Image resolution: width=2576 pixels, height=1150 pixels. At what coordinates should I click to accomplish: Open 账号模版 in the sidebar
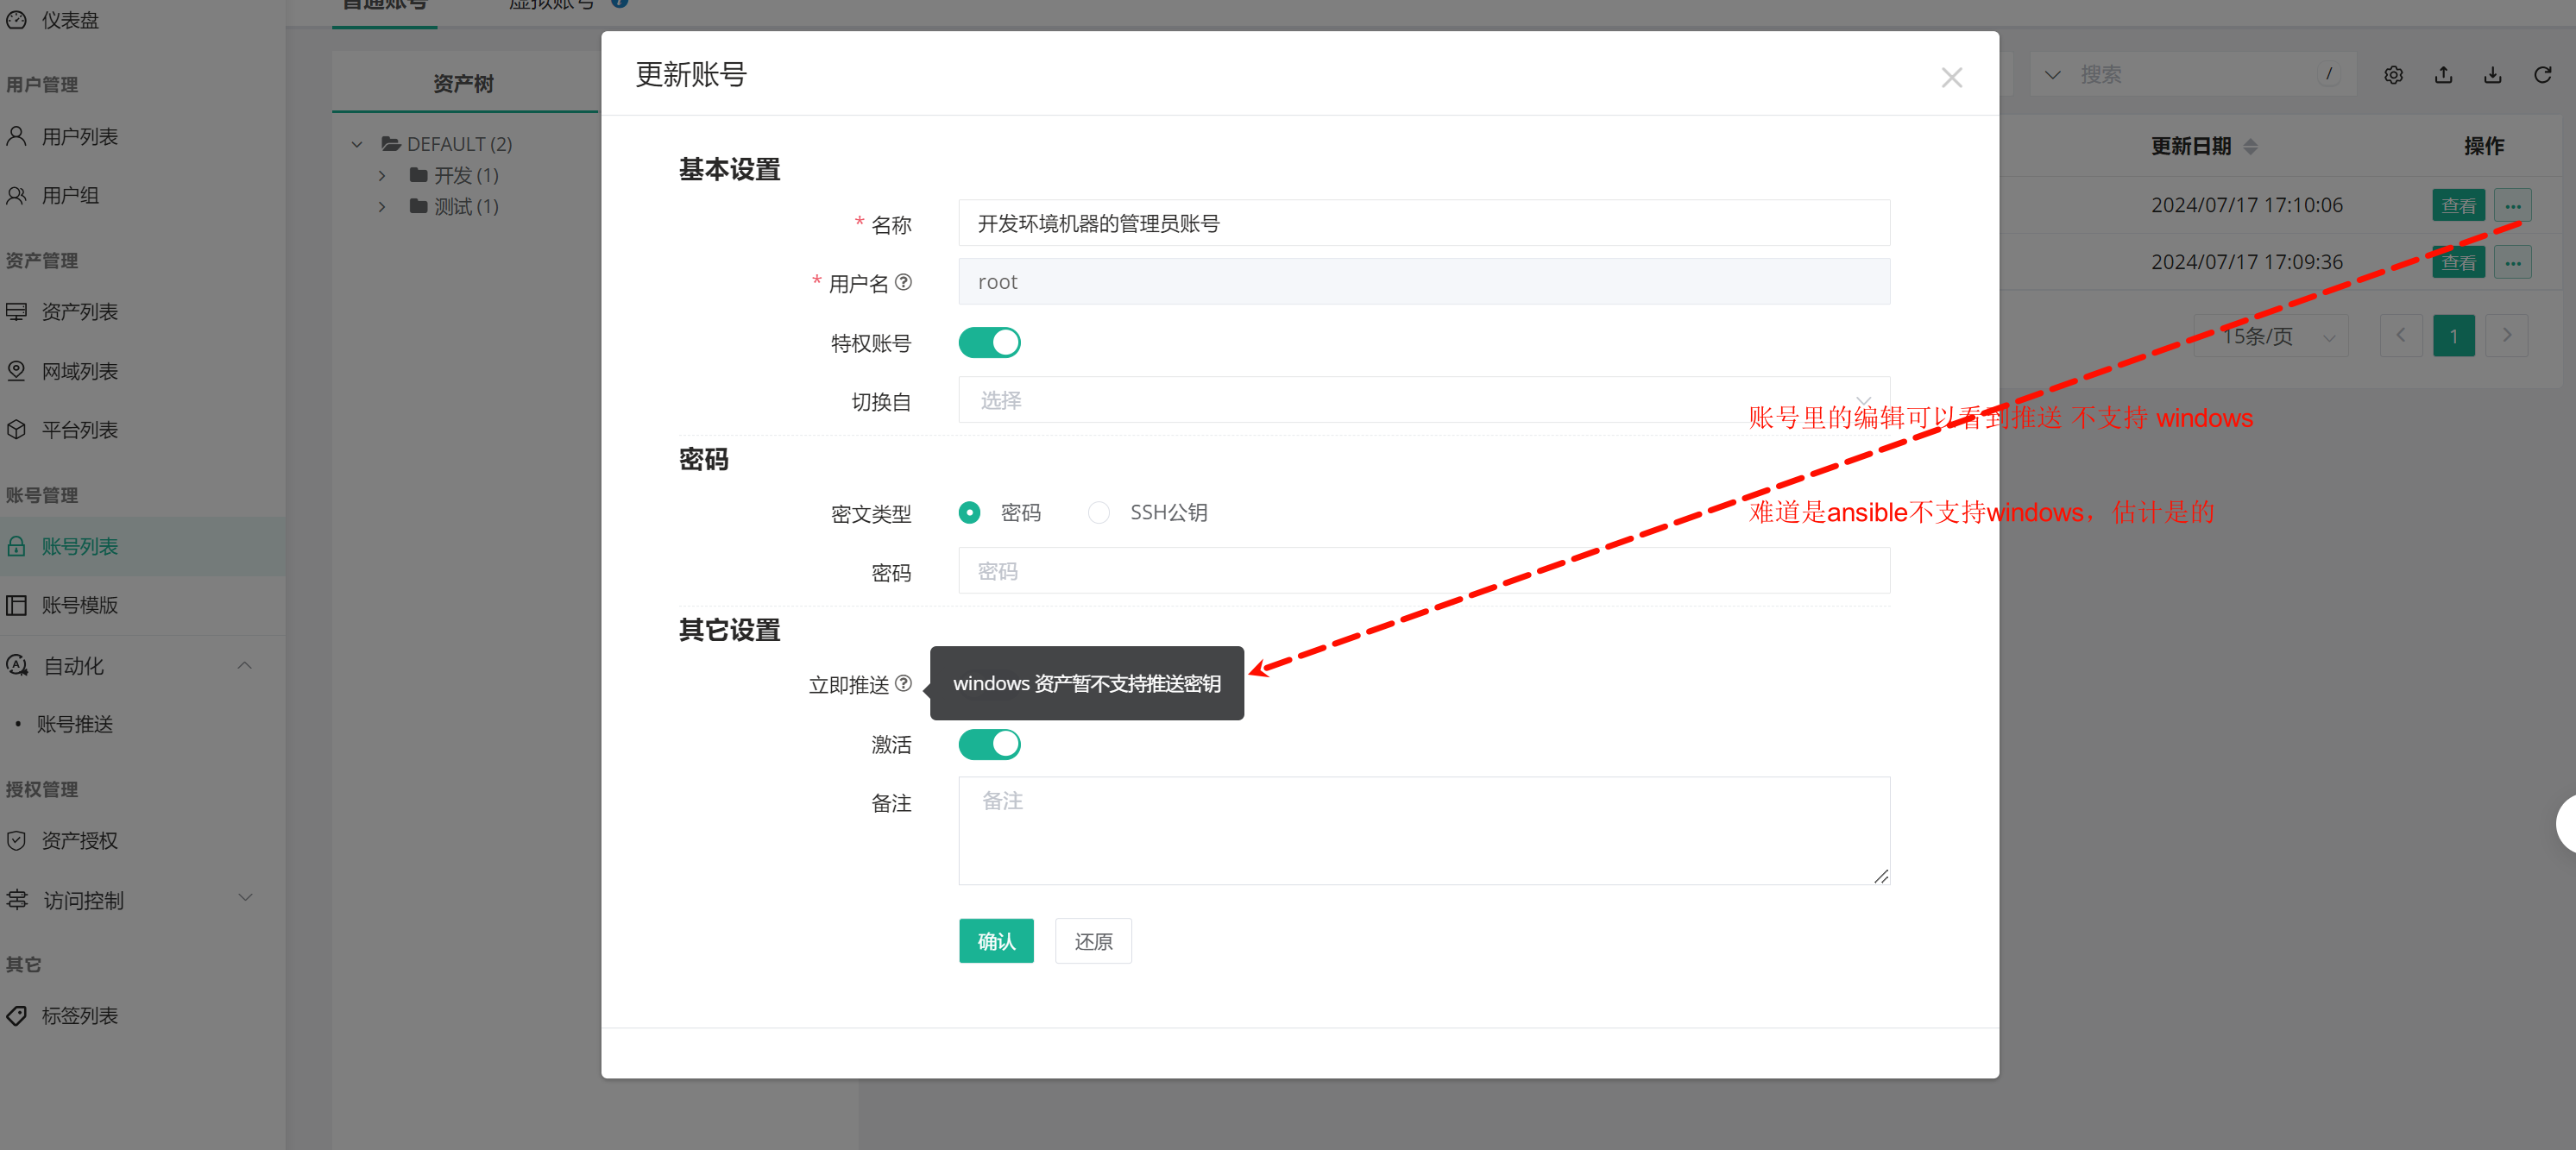(x=79, y=606)
